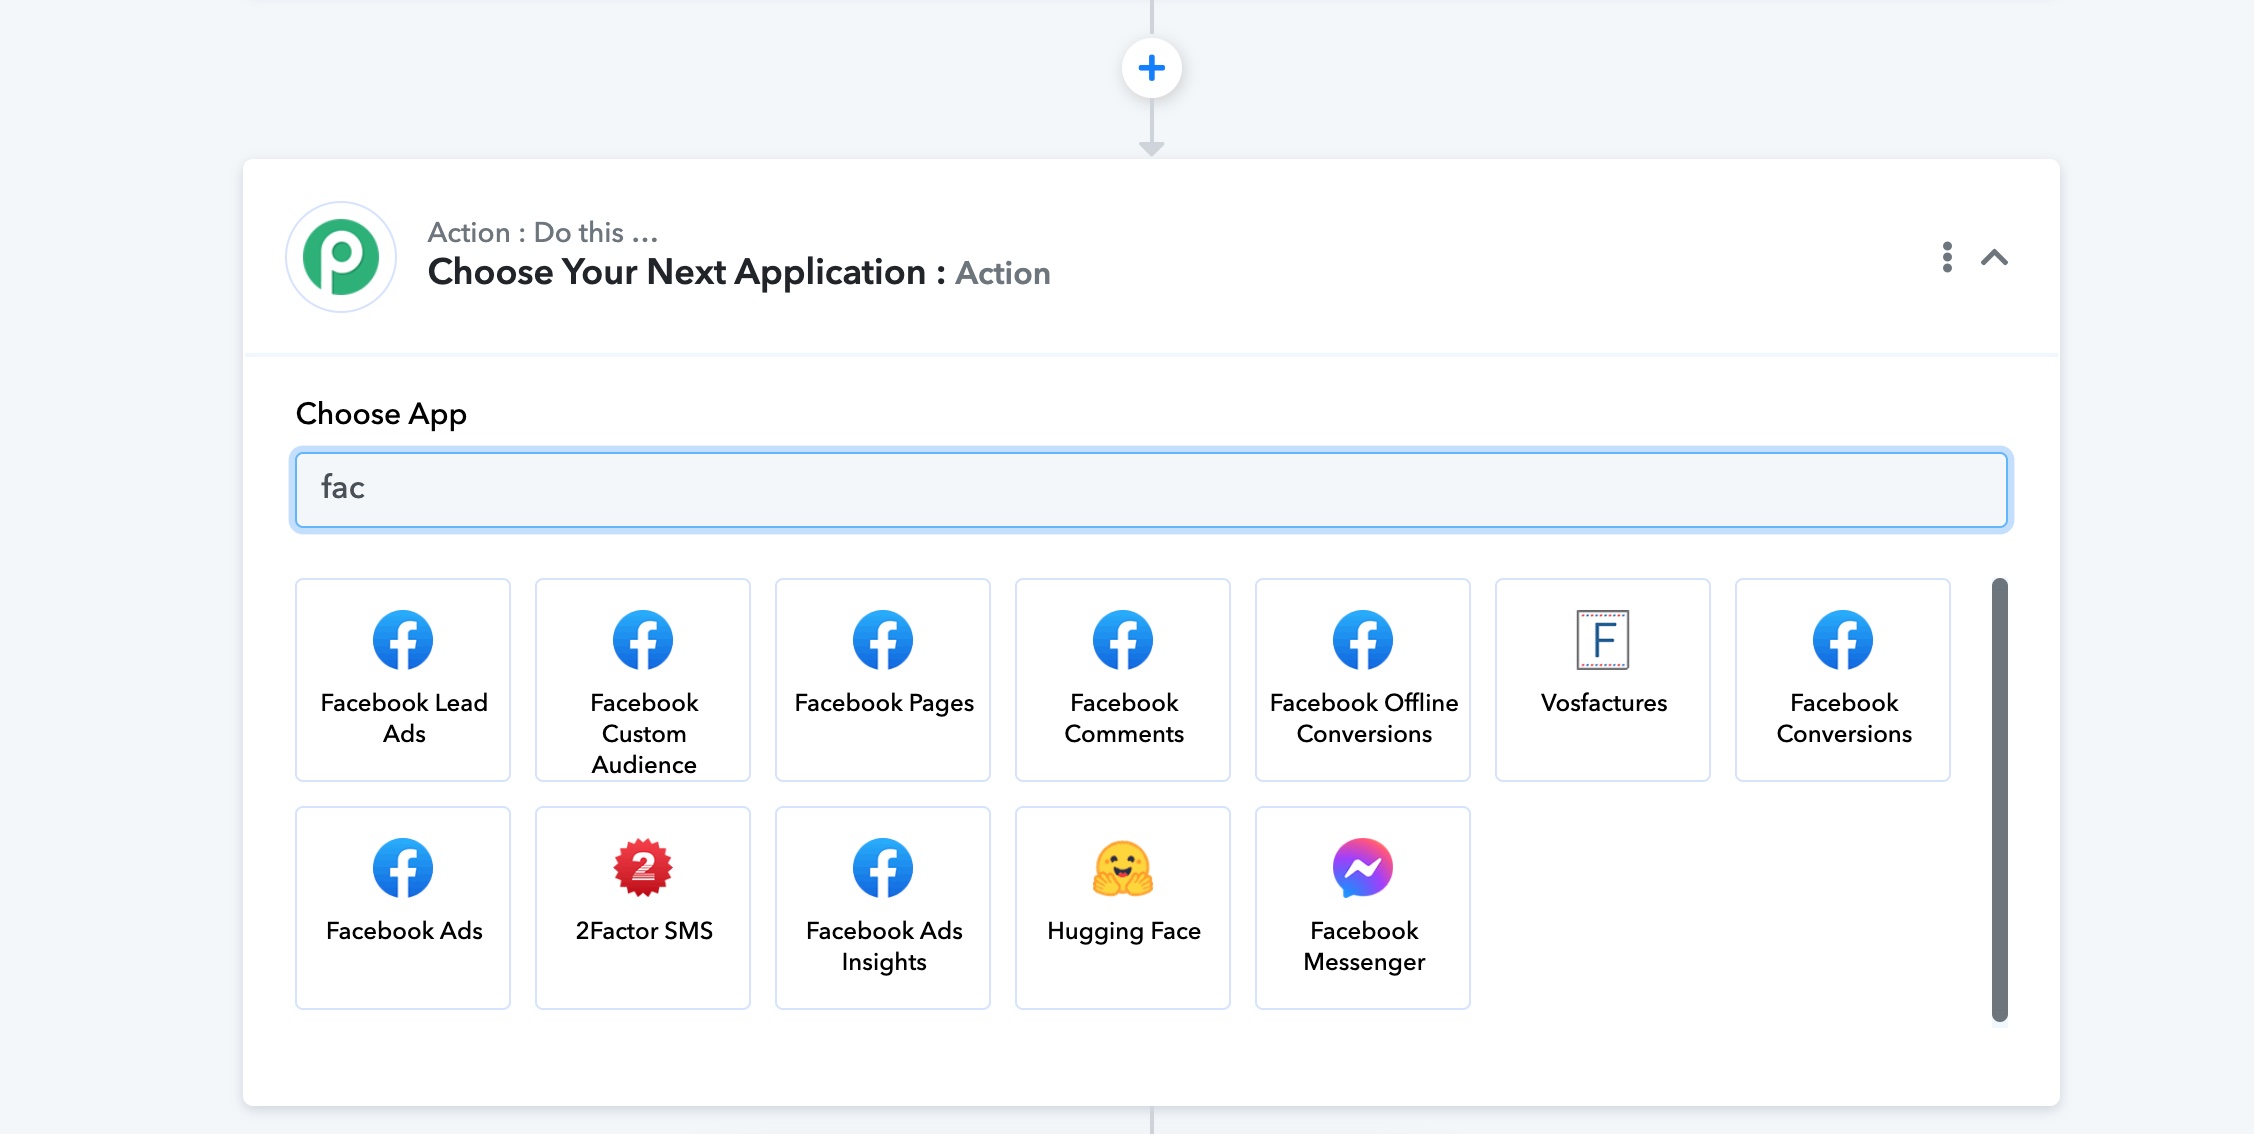Click the 'Vosfactures' label

(1604, 703)
